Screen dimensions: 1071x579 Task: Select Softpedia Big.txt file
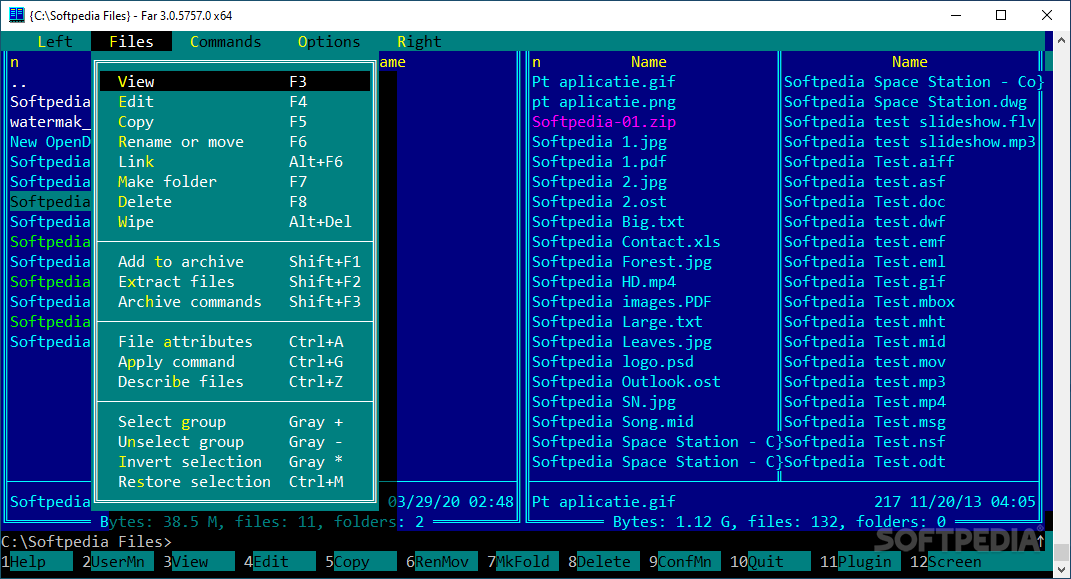click(608, 221)
